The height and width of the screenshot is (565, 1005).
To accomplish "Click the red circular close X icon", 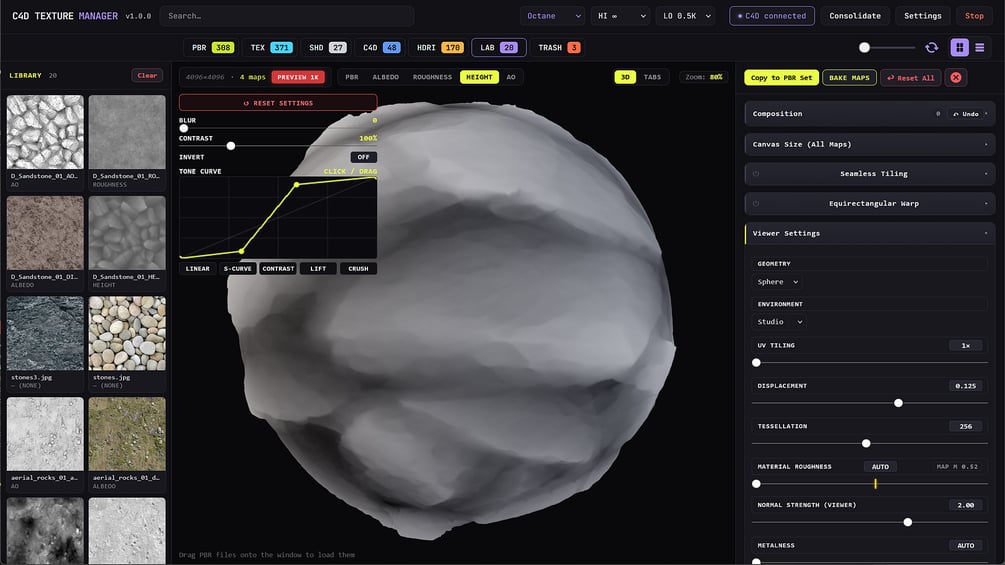I will 956,78.
